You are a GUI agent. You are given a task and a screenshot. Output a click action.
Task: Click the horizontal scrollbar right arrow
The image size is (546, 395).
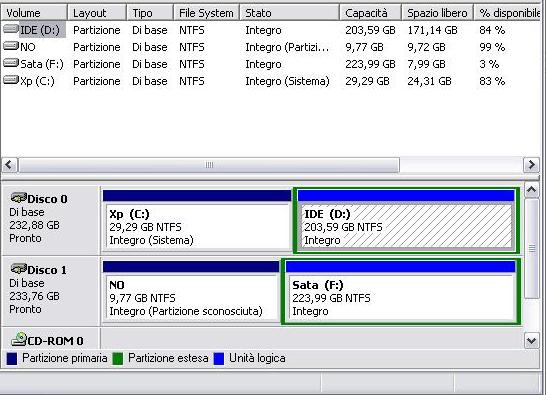(531, 165)
